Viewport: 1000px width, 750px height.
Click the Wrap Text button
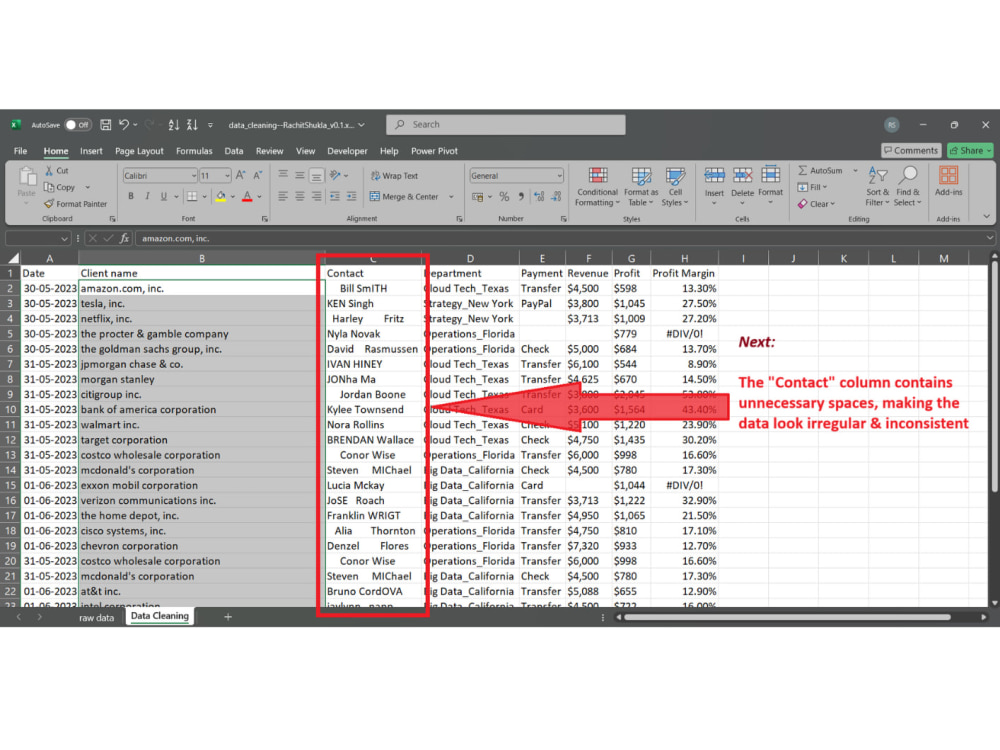pos(394,176)
